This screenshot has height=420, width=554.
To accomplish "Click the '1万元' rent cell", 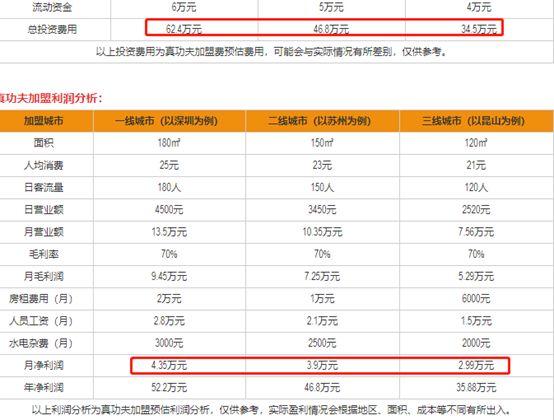I will coord(322,298).
